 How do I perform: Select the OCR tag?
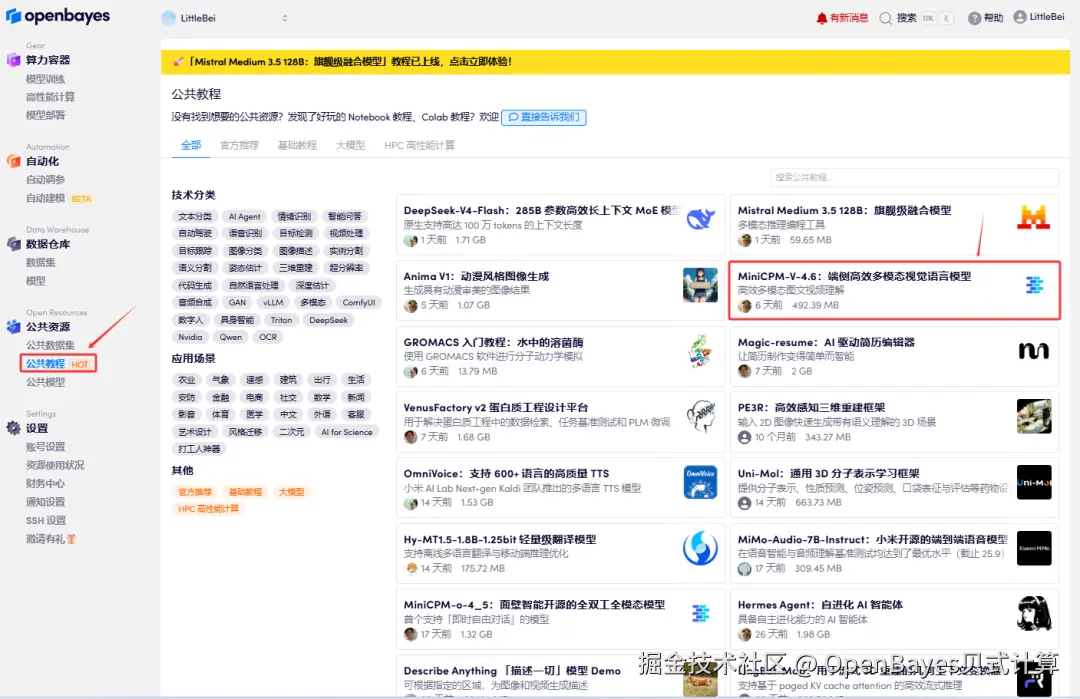[268, 337]
